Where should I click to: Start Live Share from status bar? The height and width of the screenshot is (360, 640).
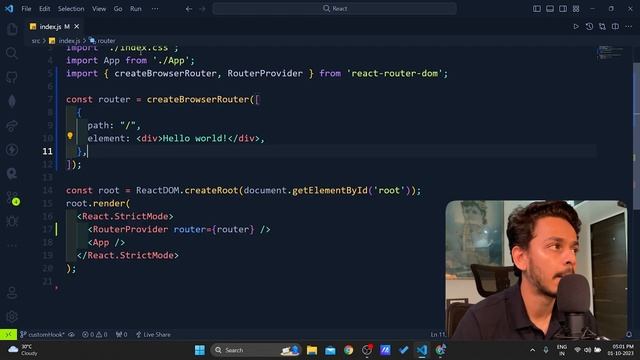[x=153, y=334]
